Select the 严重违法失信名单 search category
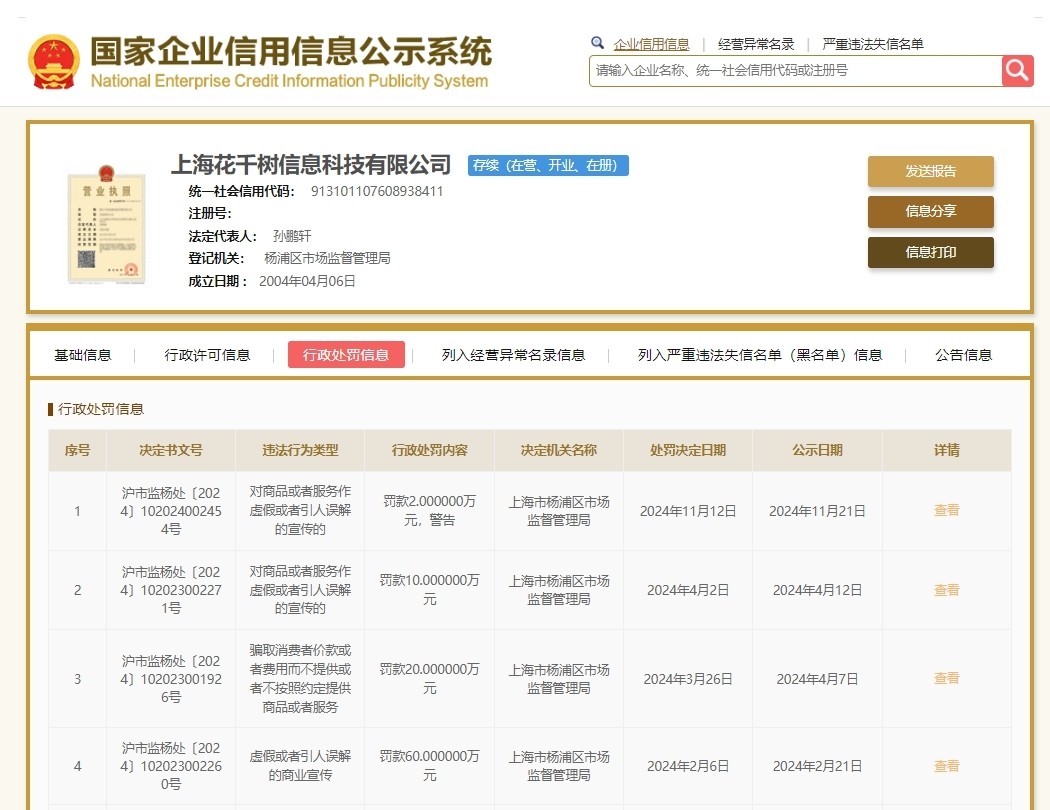The width and height of the screenshot is (1050, 810). point(873,44)
